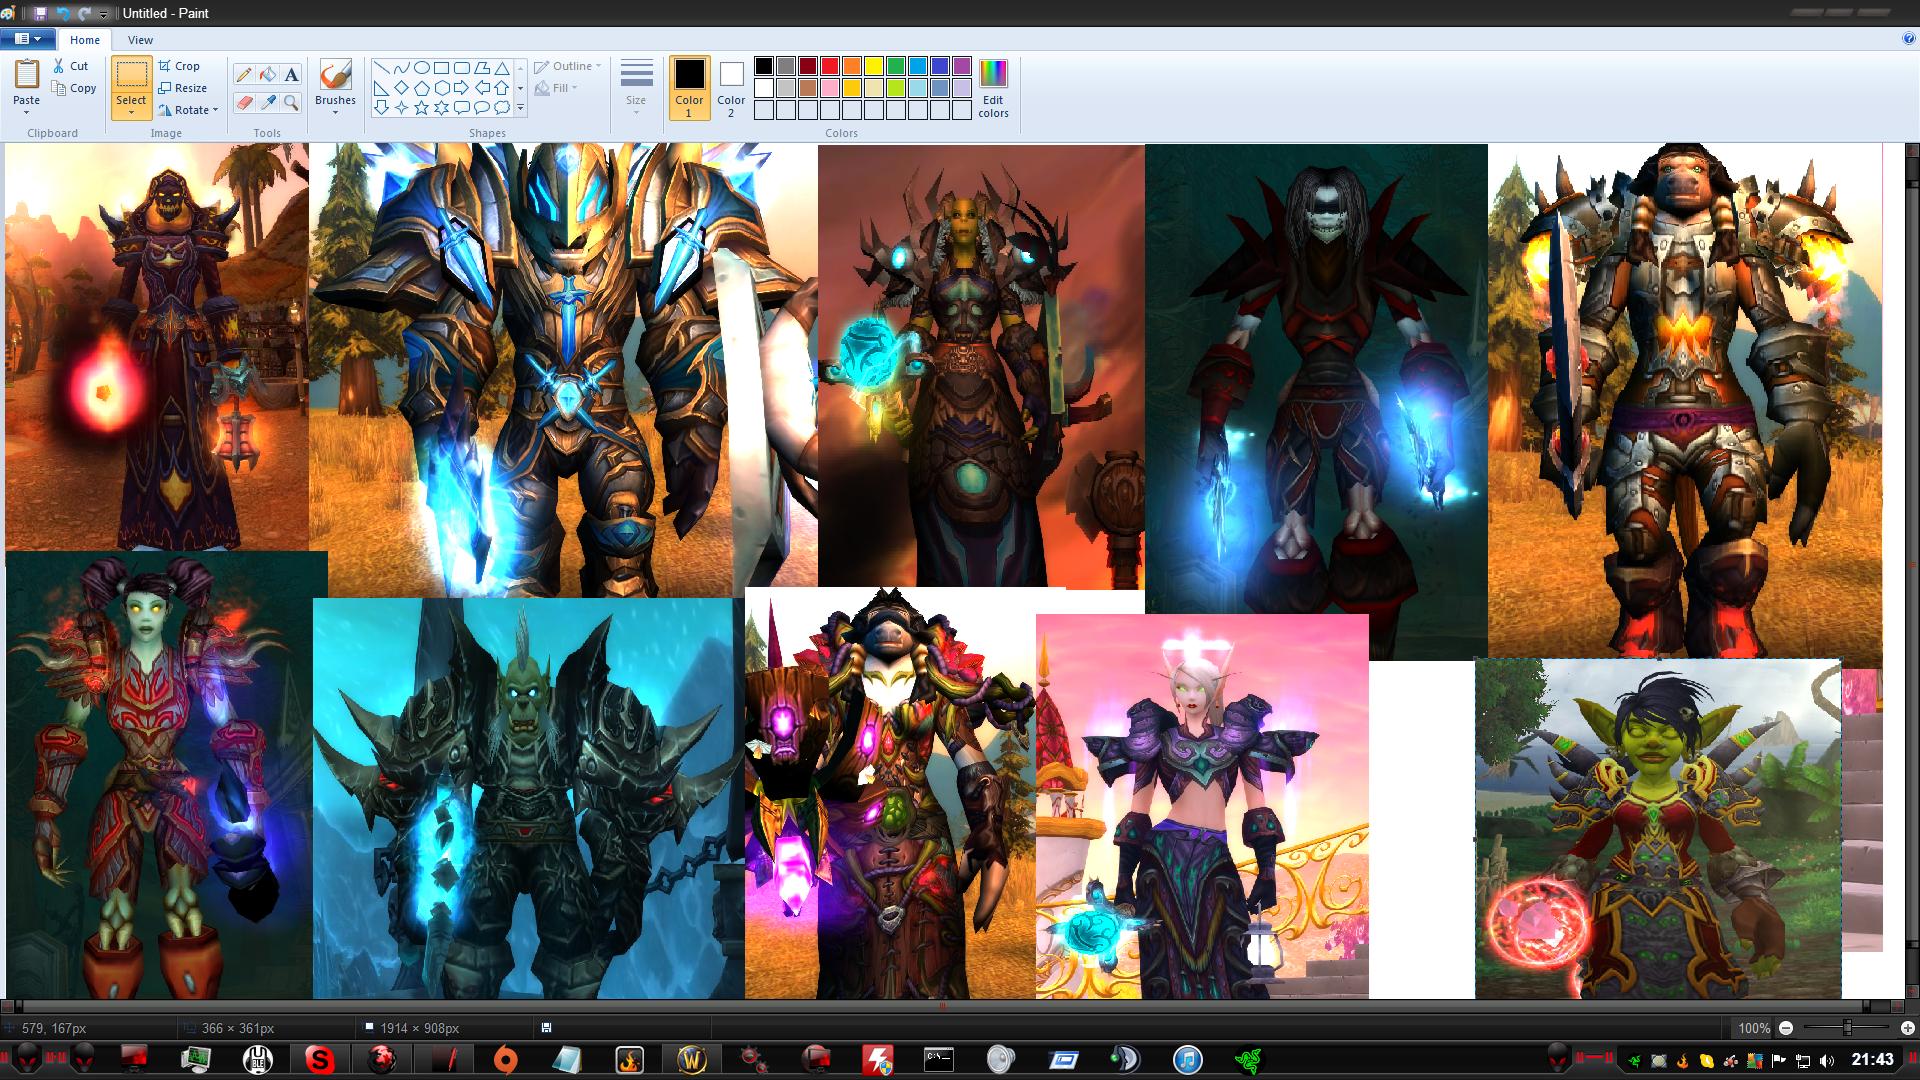1920x1080 pixels.
Task: Click the Brushes tool icon
Action: (335, 75)
